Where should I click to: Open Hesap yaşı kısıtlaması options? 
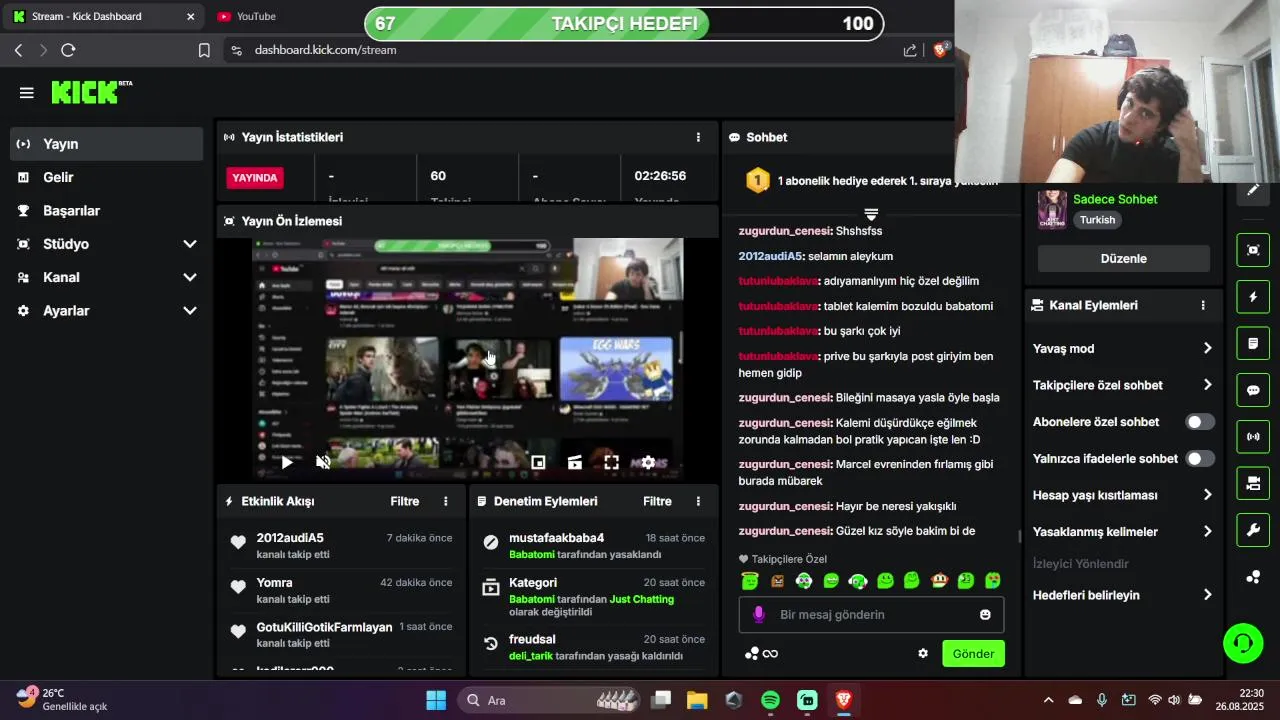(x=1123, y=495)
